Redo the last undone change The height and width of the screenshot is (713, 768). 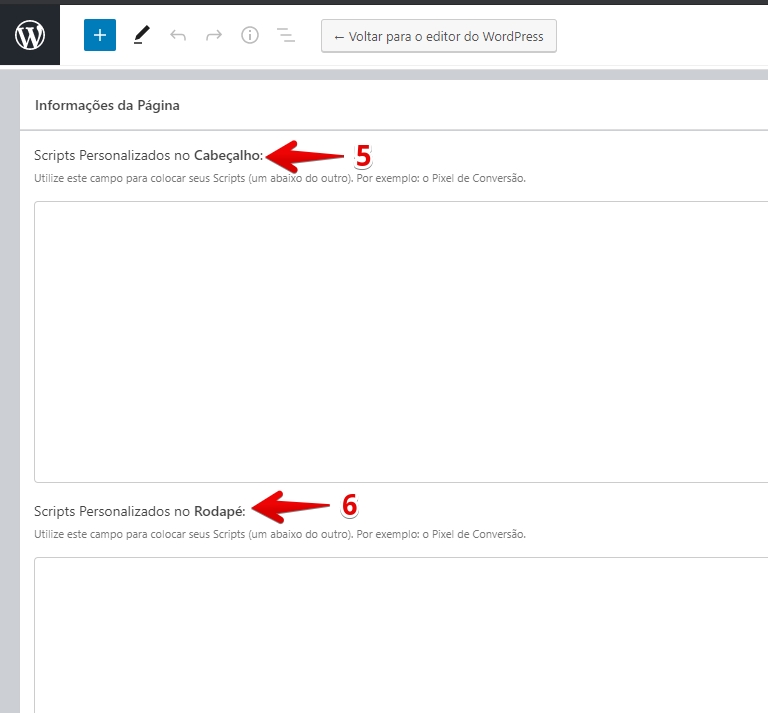pos(214,36)
